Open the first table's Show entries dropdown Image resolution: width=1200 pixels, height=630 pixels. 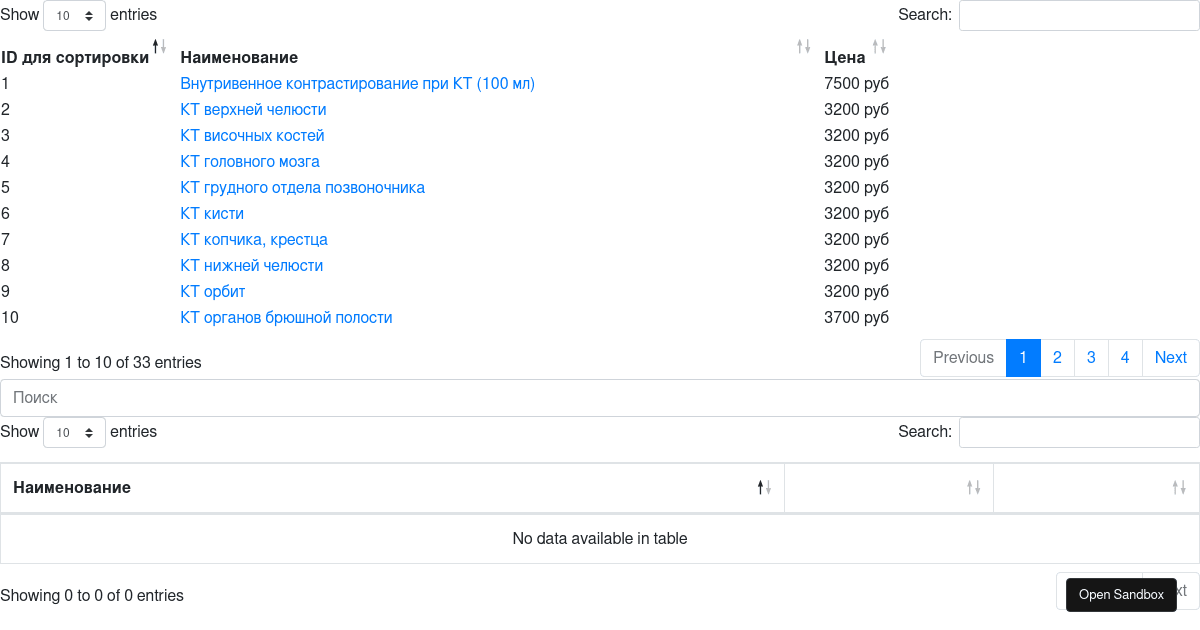74,15
